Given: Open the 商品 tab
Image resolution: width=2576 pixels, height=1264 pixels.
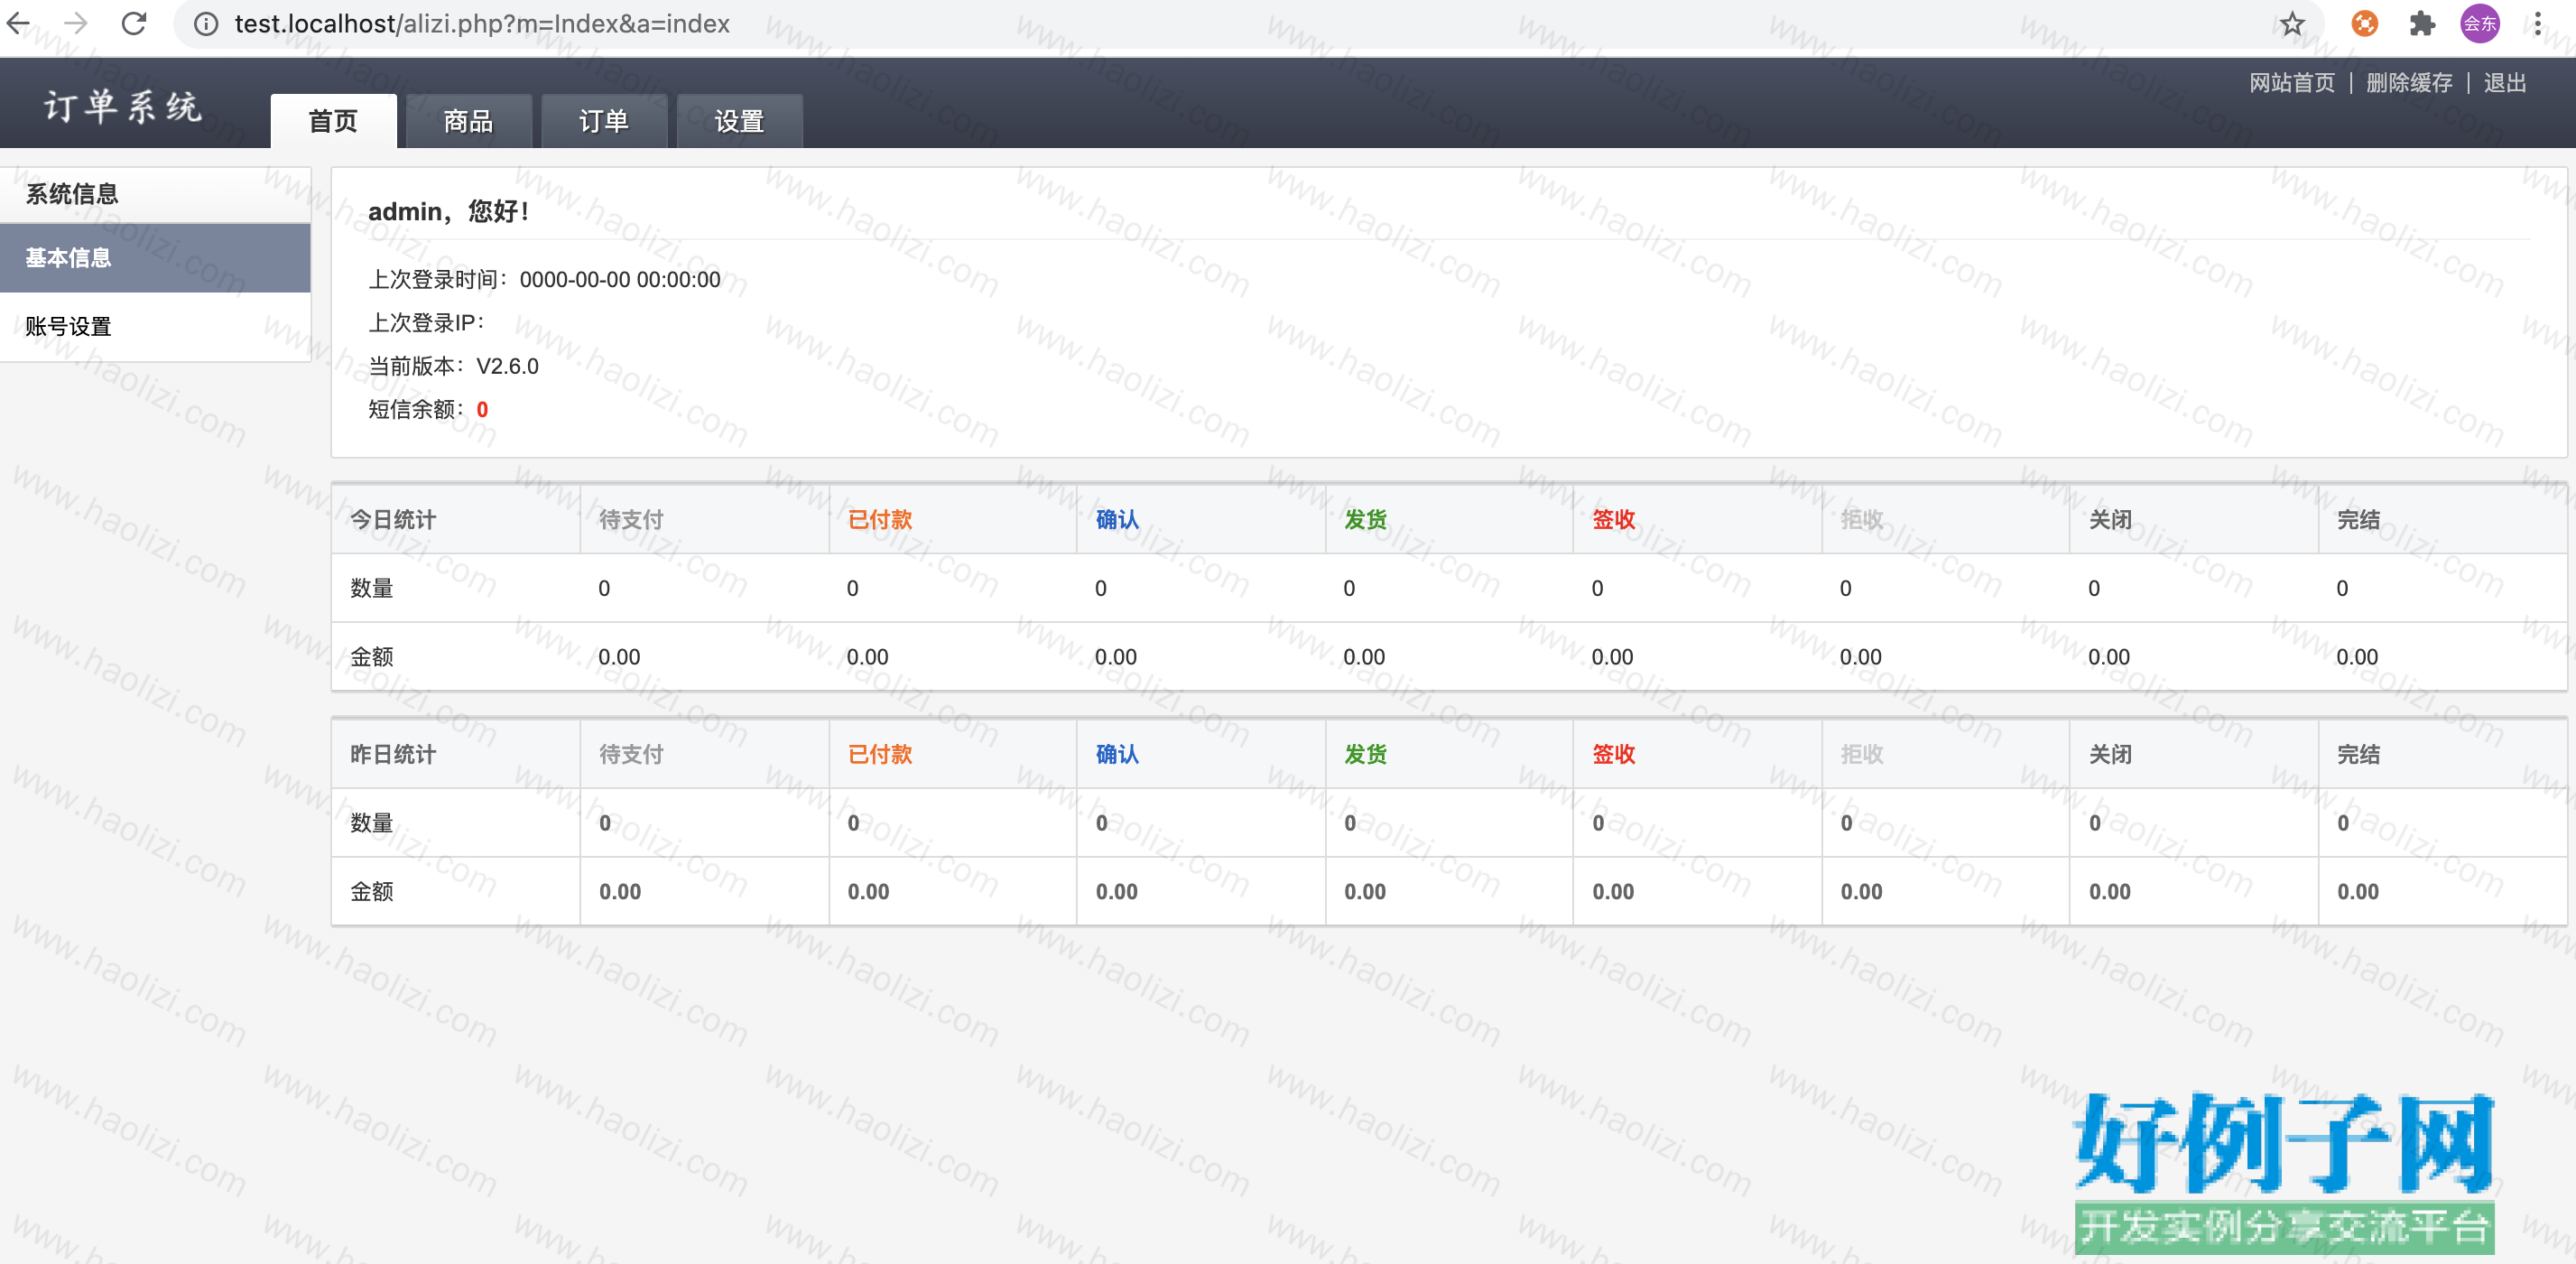Looking at the screenshot, I should click(468, 121).
